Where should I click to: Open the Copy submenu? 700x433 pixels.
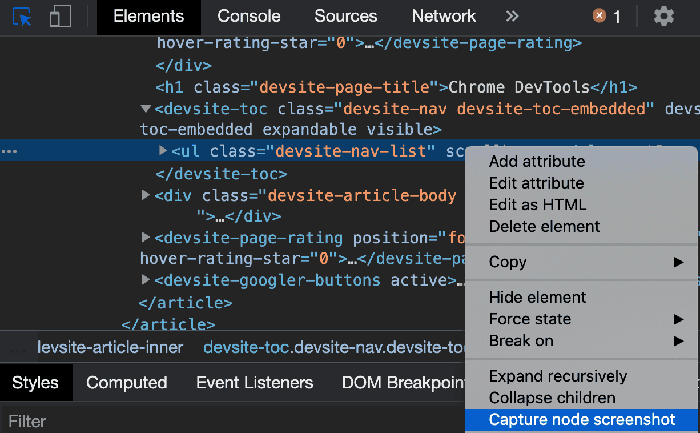509,262
